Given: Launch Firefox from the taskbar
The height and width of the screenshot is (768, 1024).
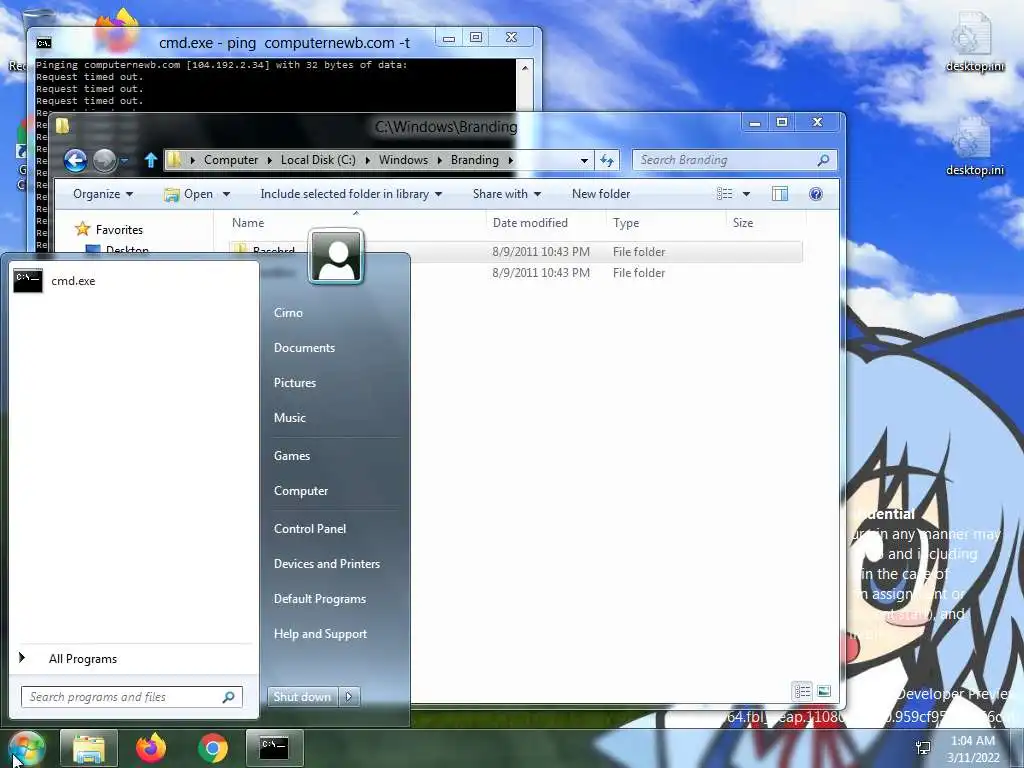Looking at the screenshot, I should pos(151,748).
